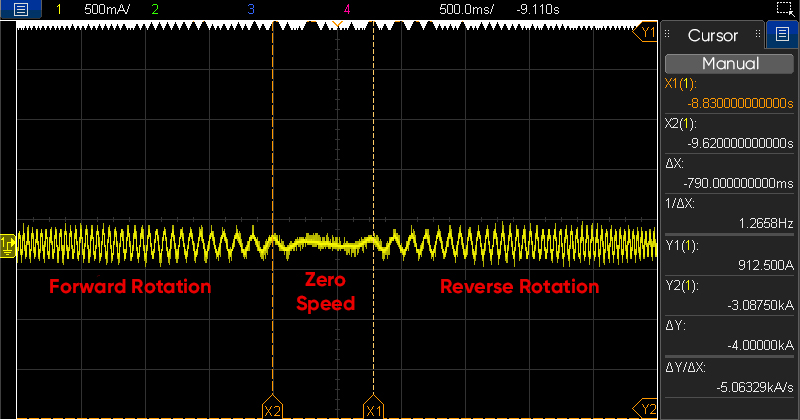Click the Cursor panel title
Viewport: 800px width, 420px height.
(713, 36)
